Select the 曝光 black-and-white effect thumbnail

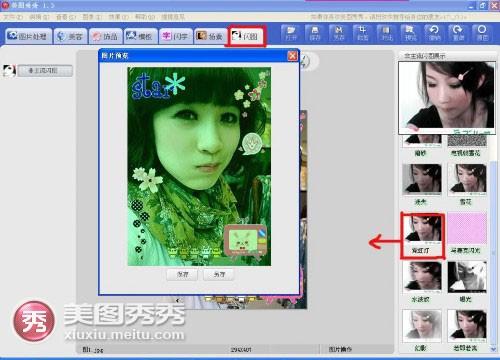pos(467,277)
